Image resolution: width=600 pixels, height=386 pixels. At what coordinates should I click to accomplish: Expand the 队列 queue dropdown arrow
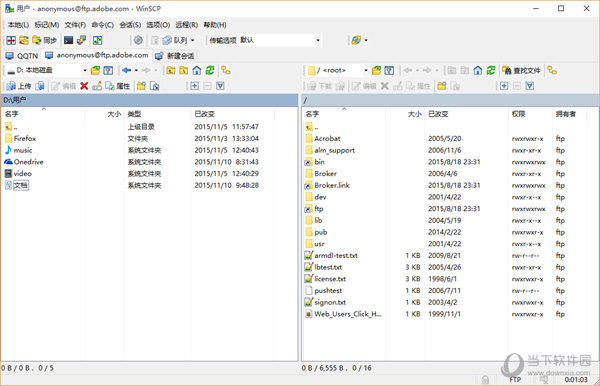click(192, 40)
